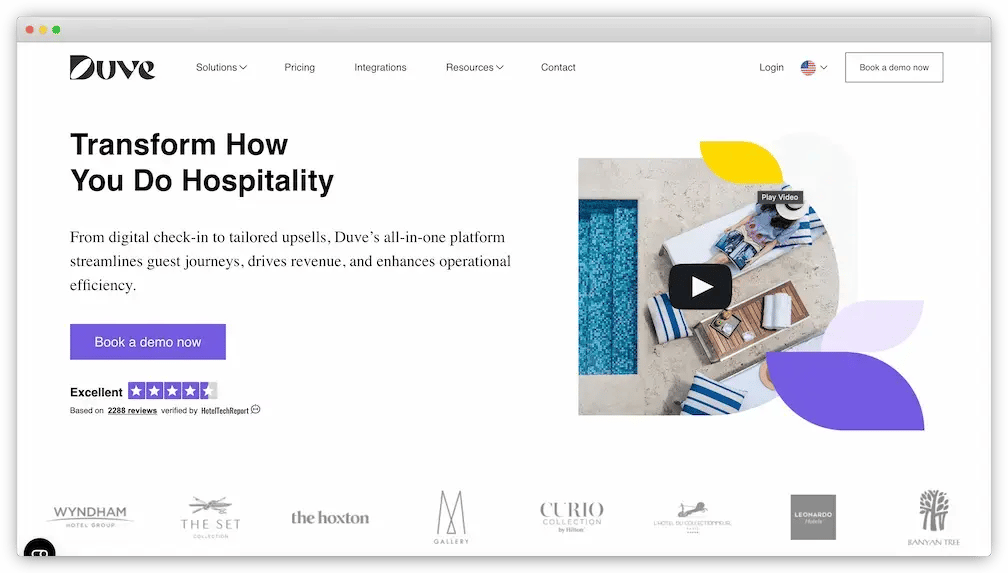Click the Curio Collection by Hilton logo

572,516
